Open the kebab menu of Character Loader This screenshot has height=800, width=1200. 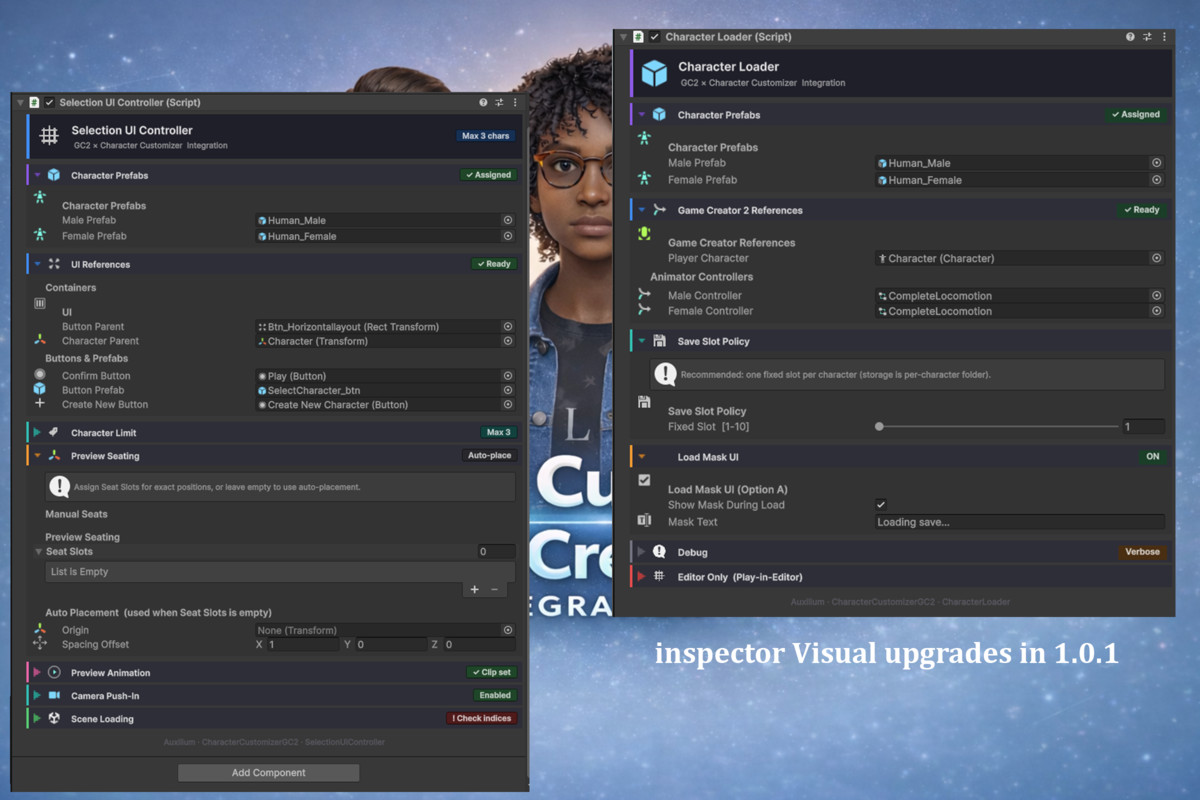[x=1162, y=36]
